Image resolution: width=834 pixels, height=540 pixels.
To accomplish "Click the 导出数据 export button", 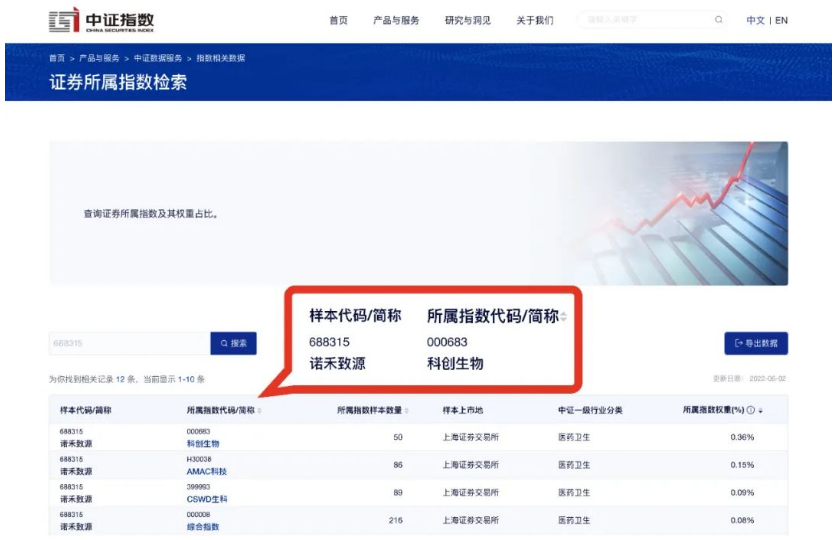I will pyautogui.click(x=756, y=343).
